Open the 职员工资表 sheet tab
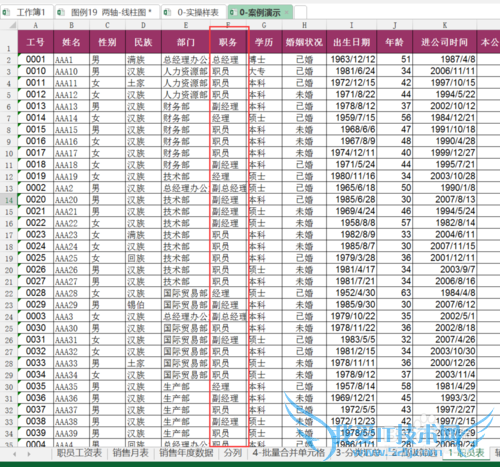The image size is (500, 467). pyautogui.click(x=79, y=453)
